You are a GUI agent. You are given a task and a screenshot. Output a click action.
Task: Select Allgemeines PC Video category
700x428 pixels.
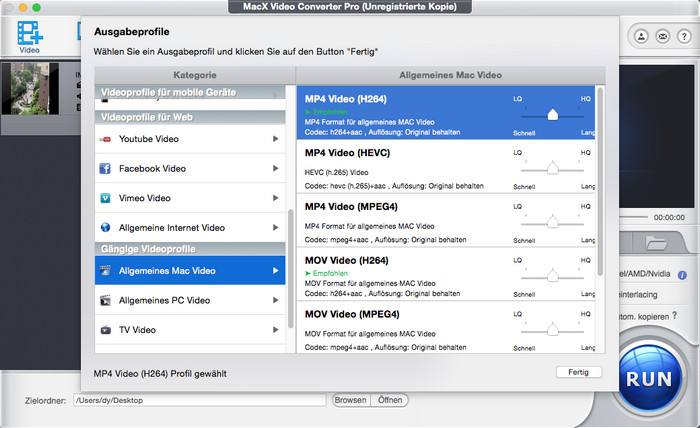point(190,300)
